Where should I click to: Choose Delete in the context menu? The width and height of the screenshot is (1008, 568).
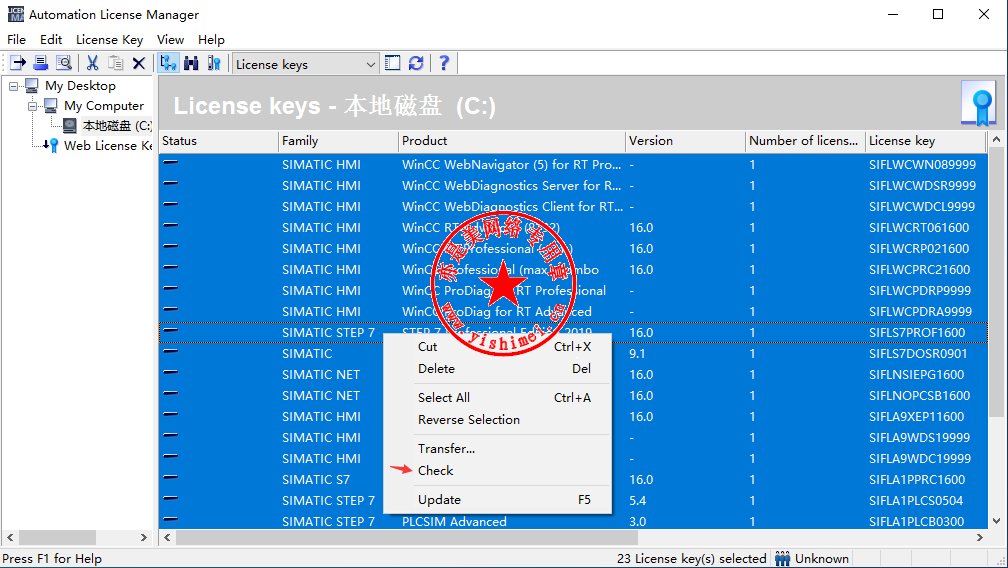click(497, 369)
